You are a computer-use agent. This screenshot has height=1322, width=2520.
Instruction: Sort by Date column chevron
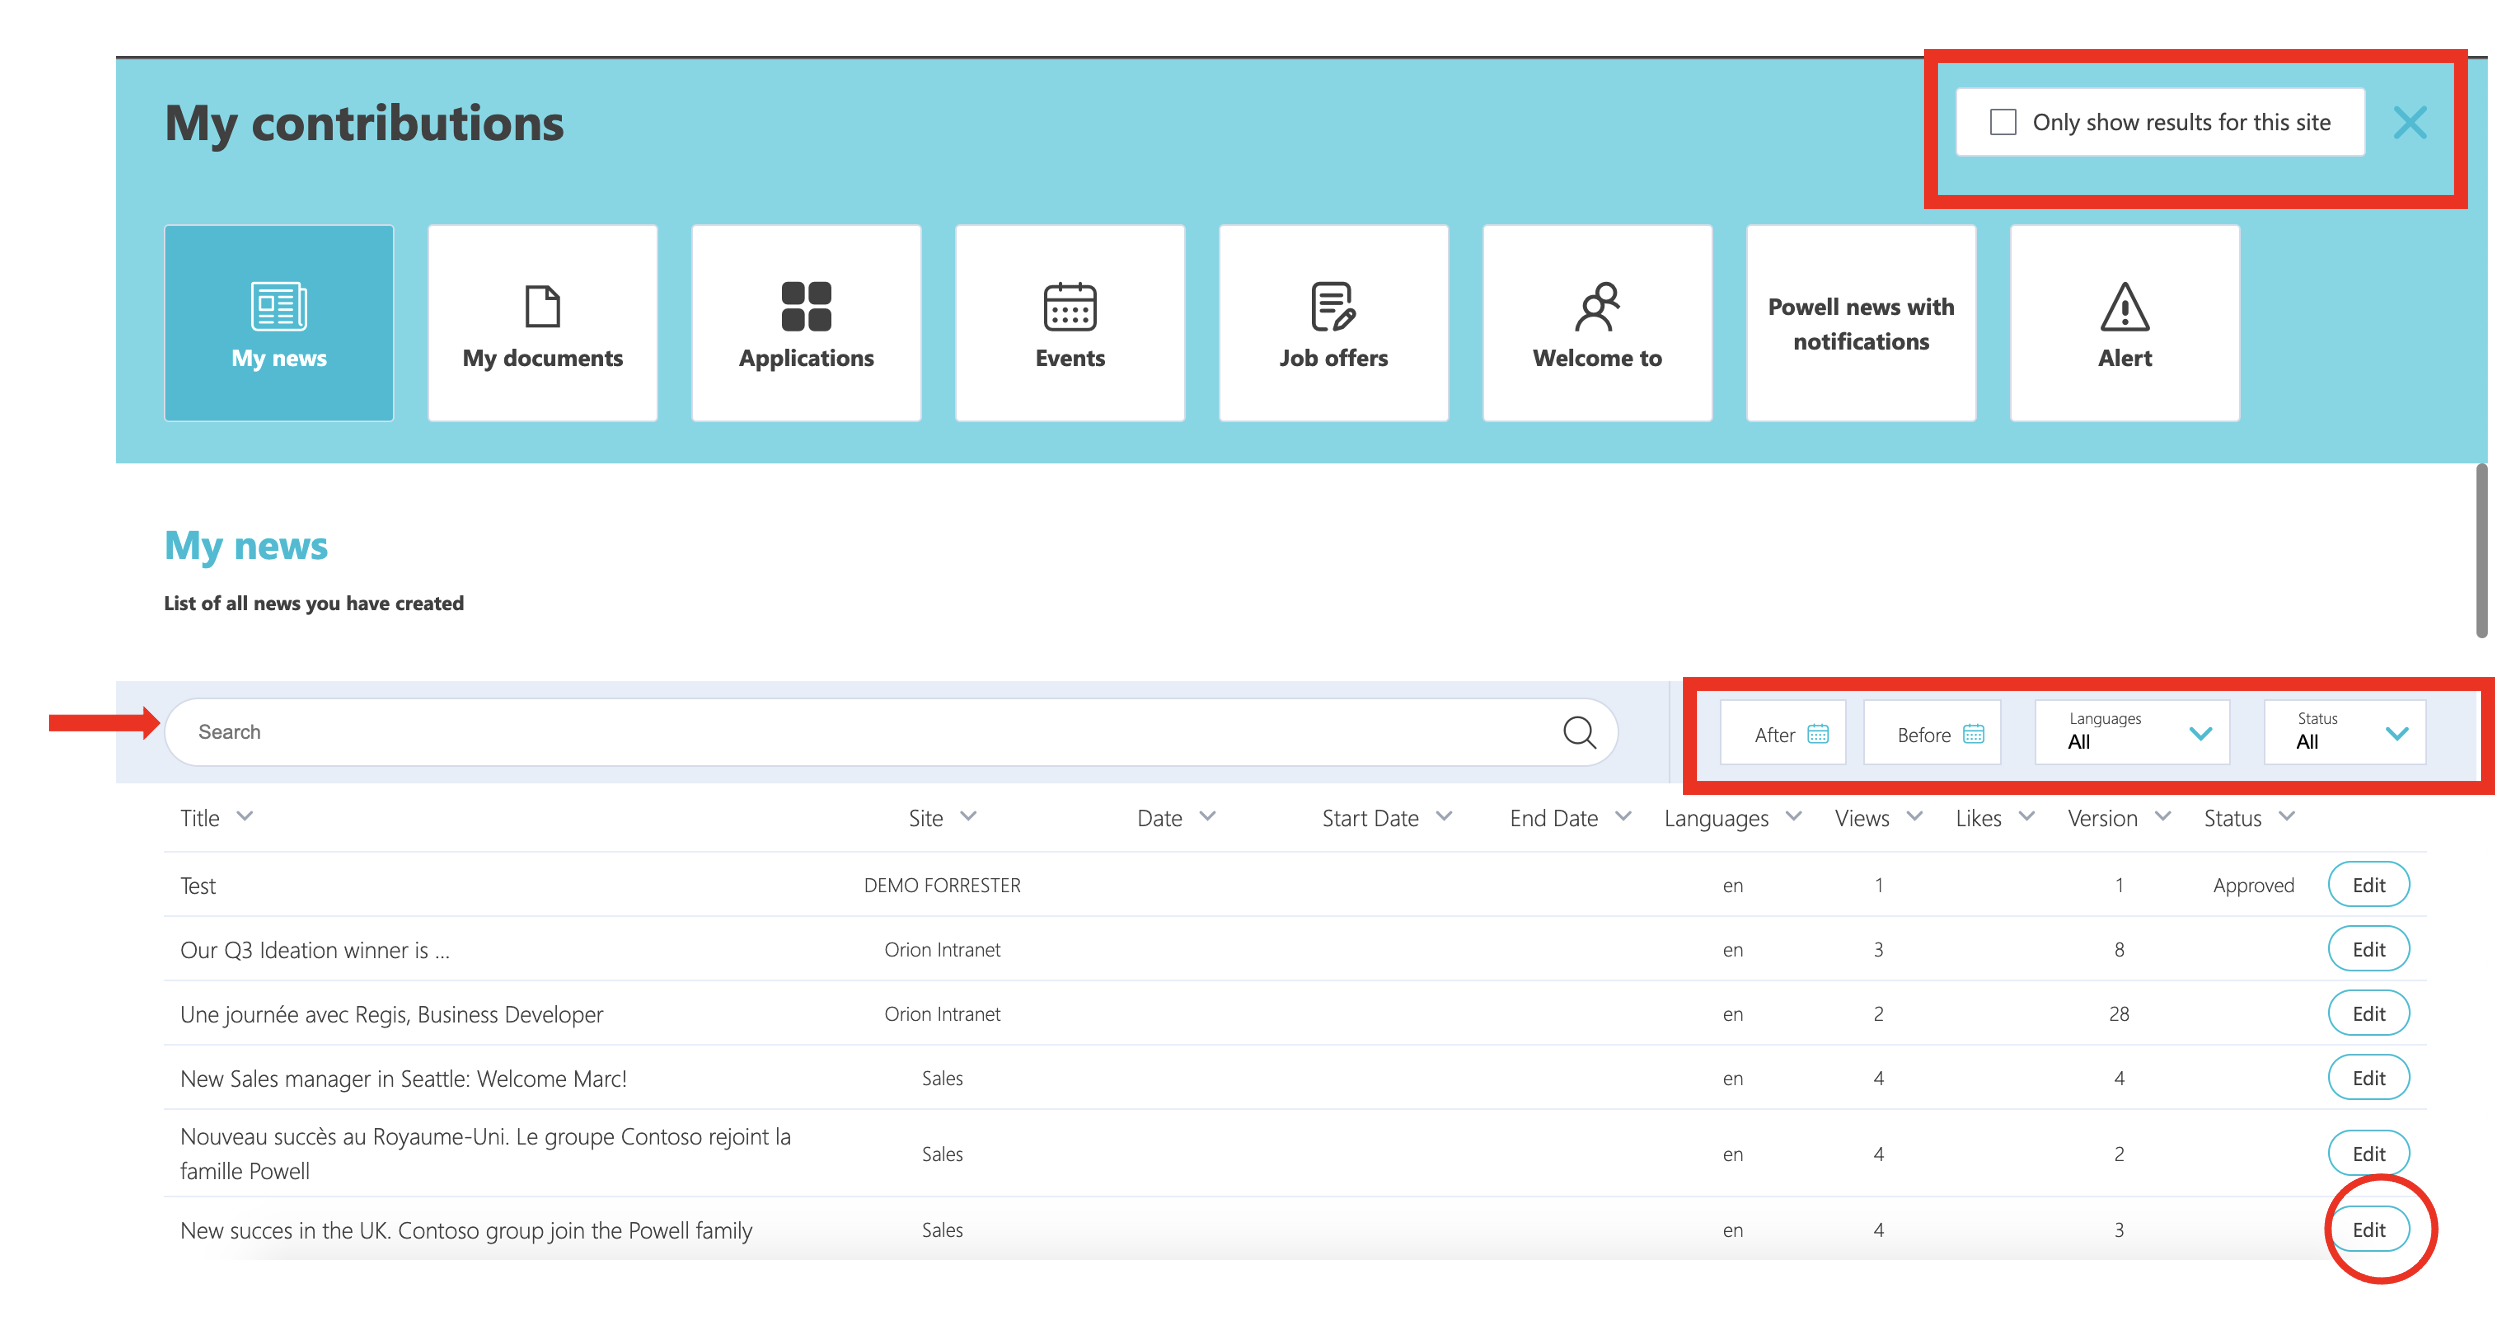(x=1207, y=817)
